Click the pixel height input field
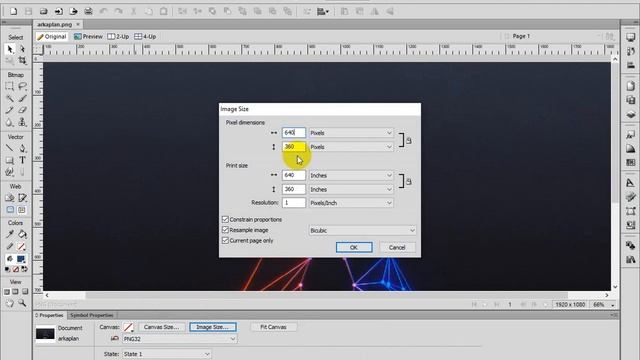This screenshot has height=360, width=640. click(293, 147)
